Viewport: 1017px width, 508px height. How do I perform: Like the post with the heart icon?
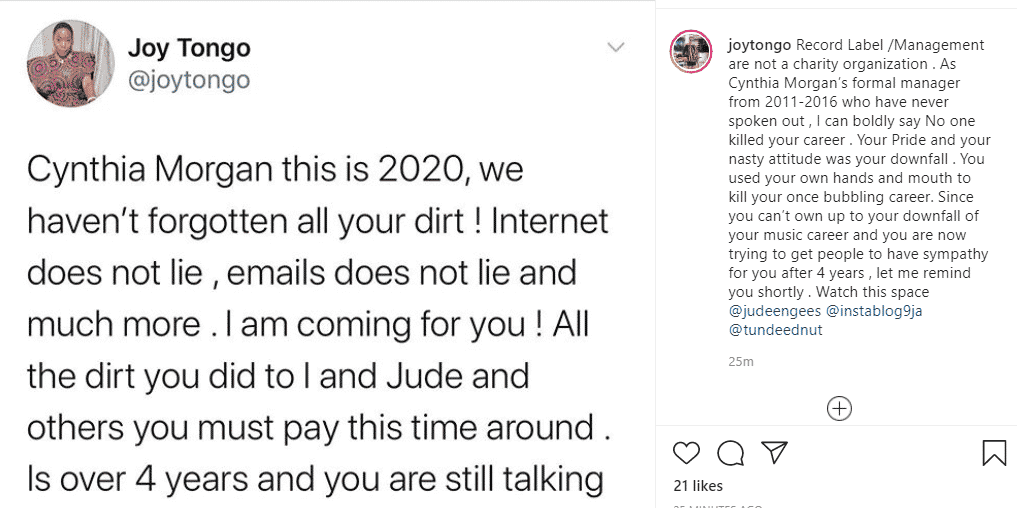[686, 453]
